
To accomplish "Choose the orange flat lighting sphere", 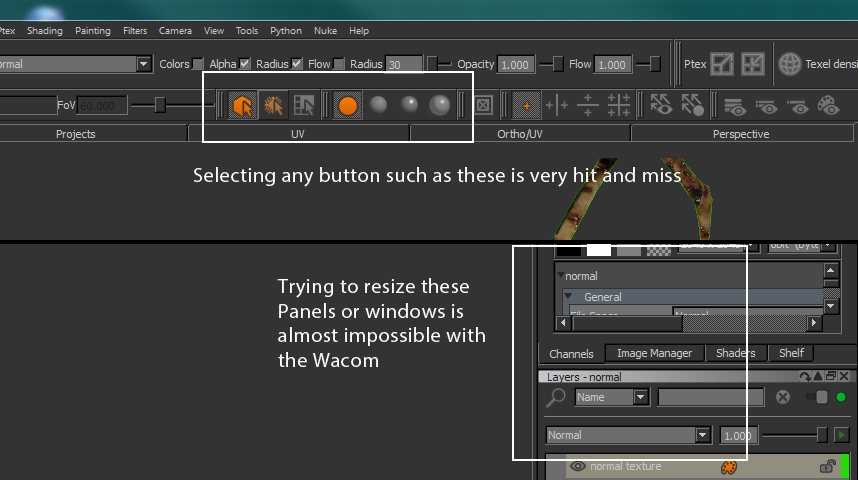I will pos(347,105).
